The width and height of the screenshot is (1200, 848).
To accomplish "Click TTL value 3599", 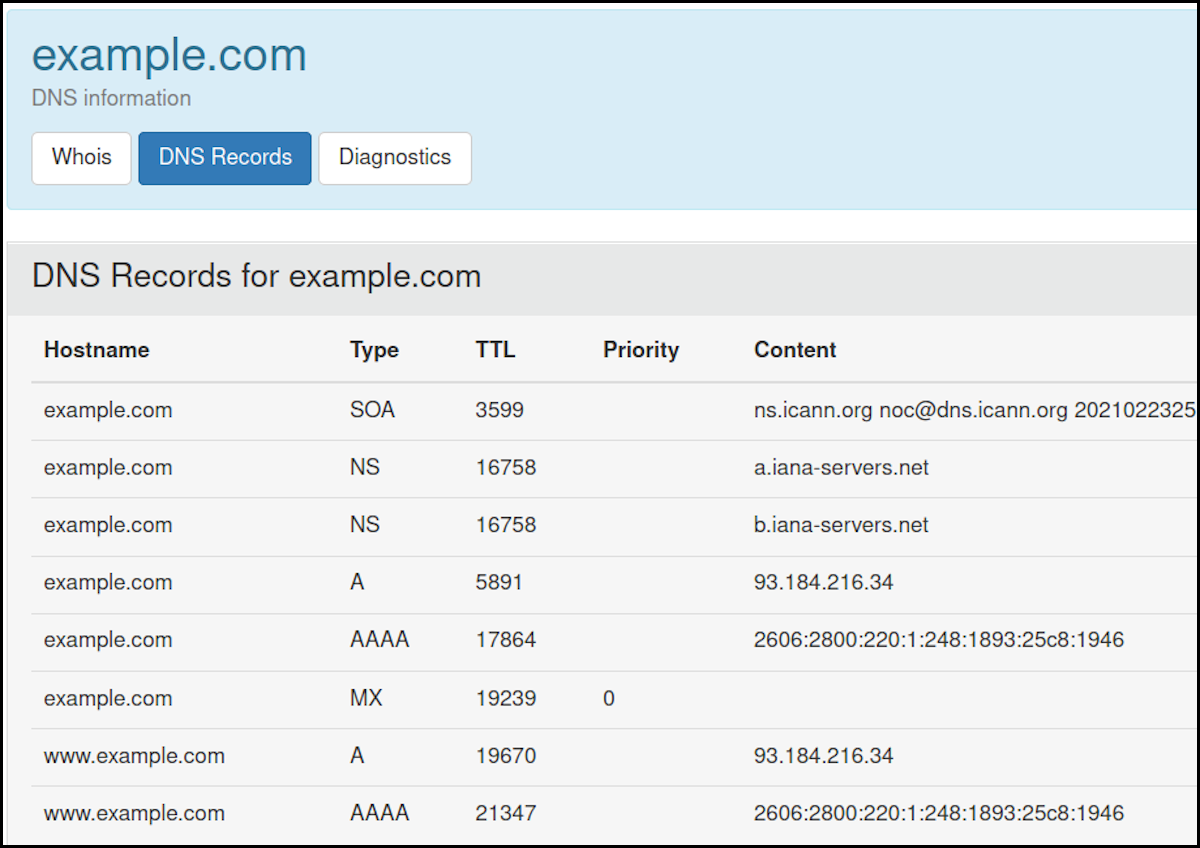I will (500, 410).
